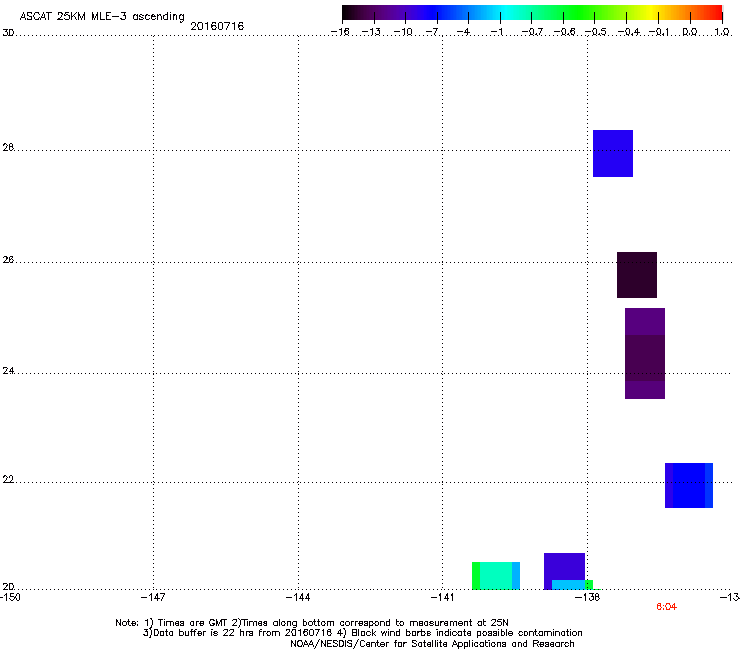Select the -0.6 color scale label
Viewport: 740px width, 650px height.
tap(564, 32)
